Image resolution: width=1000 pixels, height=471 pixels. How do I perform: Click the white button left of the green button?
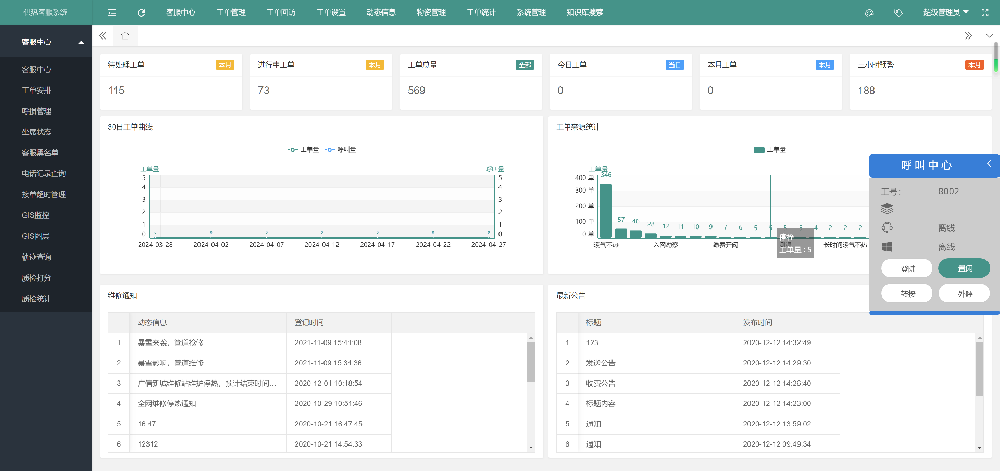[x=906, y=268]
